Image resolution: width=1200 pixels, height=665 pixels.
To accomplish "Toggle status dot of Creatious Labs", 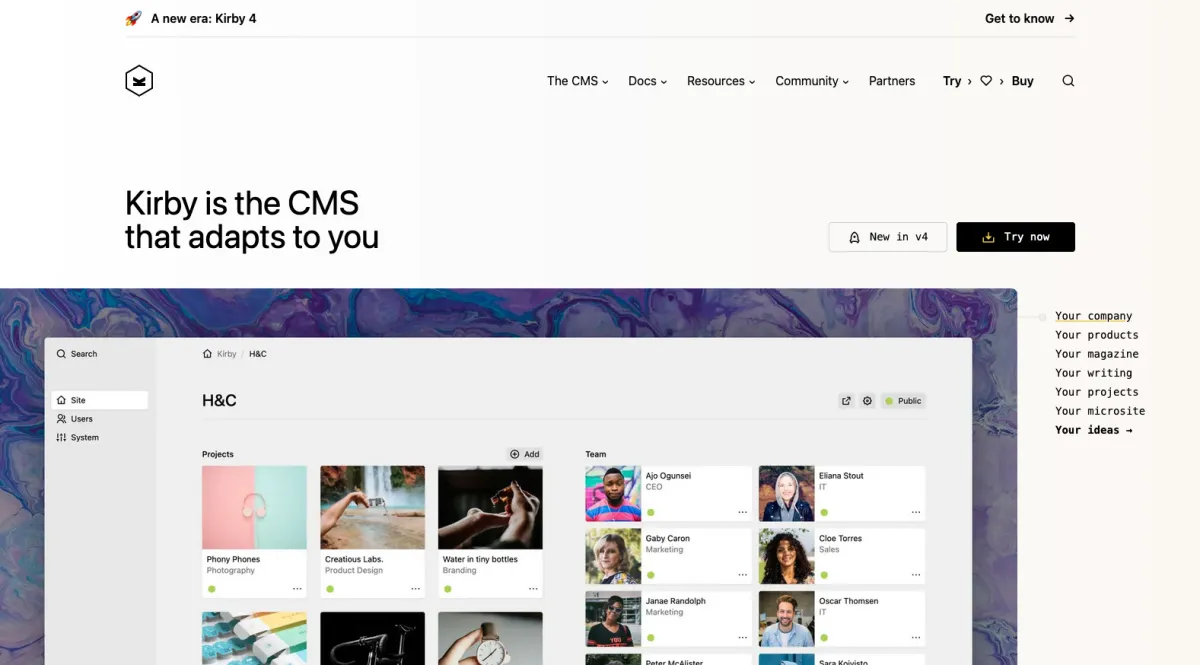I will (x=330, y=589).
